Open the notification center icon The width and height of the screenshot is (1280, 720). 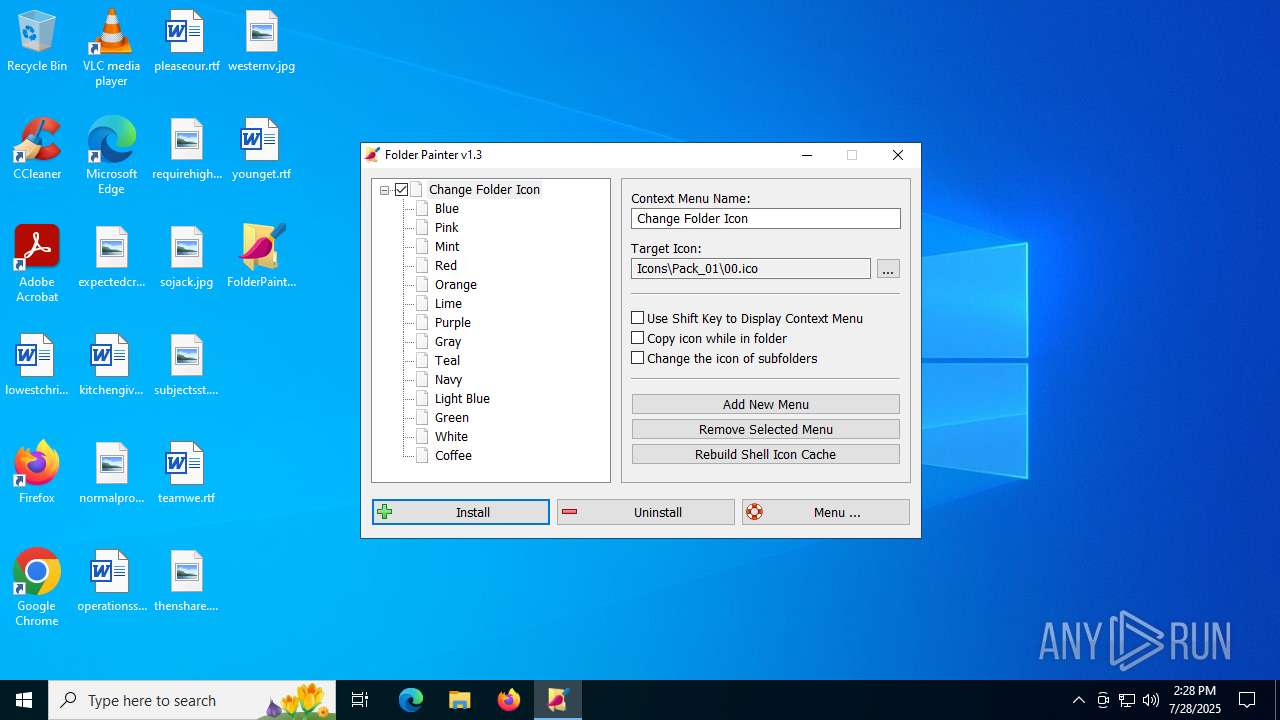click(1247, 700)
